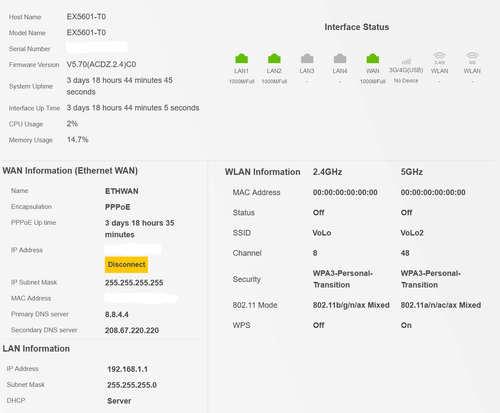Click the Memory Usage value 14.7%
500x413 pixels.
click(78, 140)
